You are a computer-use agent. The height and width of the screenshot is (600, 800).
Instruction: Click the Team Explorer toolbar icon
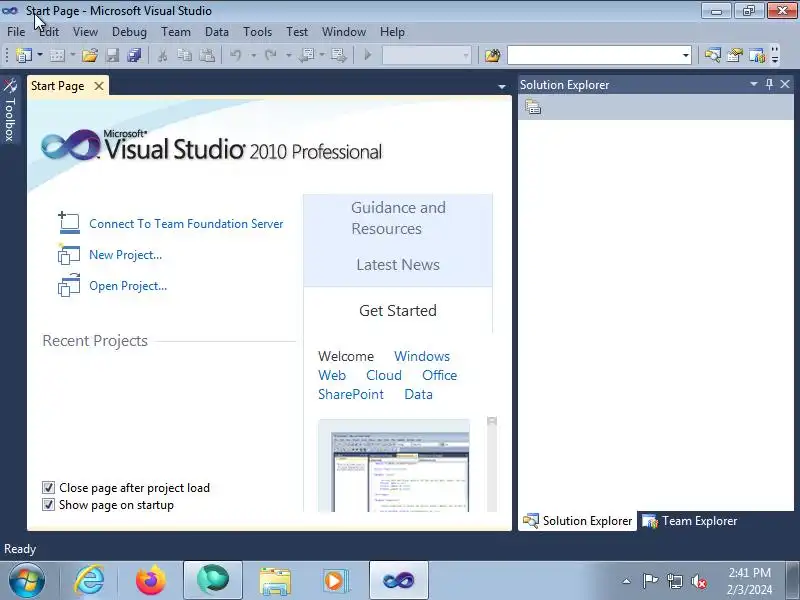[x=757, y=55]
